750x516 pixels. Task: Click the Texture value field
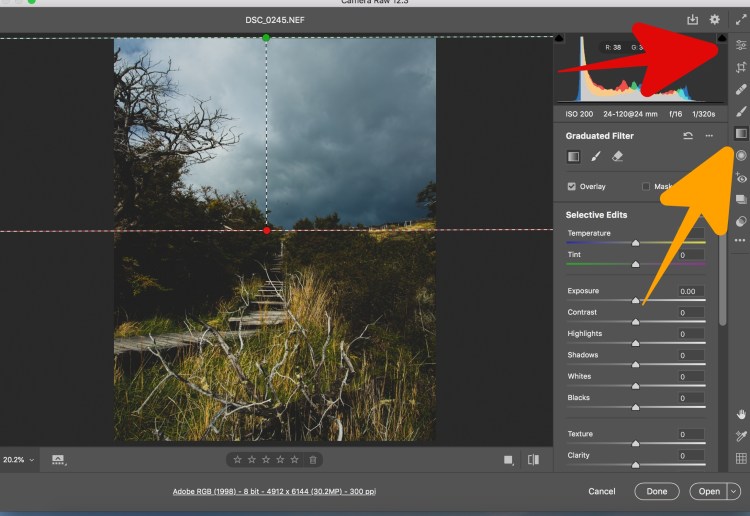690,434
